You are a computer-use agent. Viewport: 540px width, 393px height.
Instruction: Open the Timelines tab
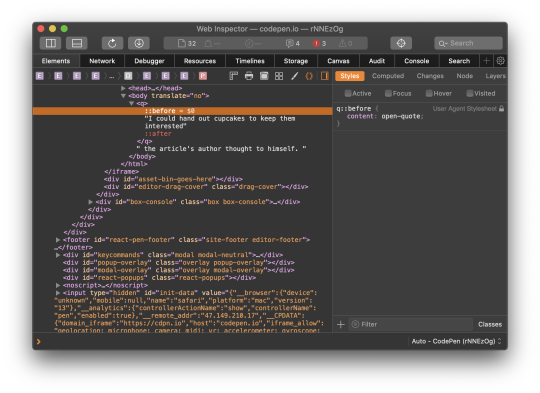[x=250, y=61]
